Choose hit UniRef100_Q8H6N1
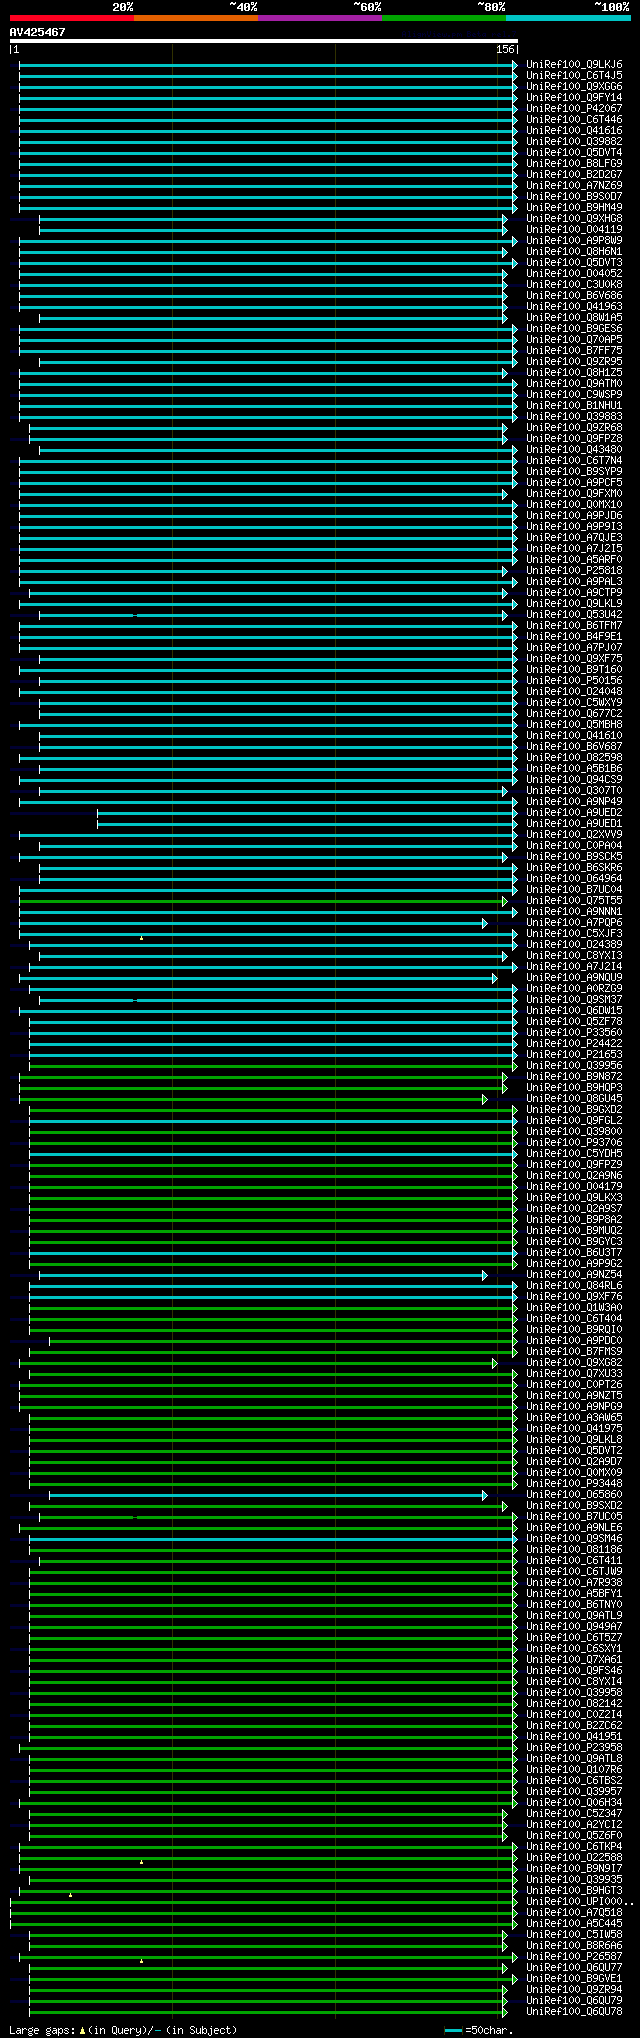This screenshot has height=2038, width=640. point(574,251)
